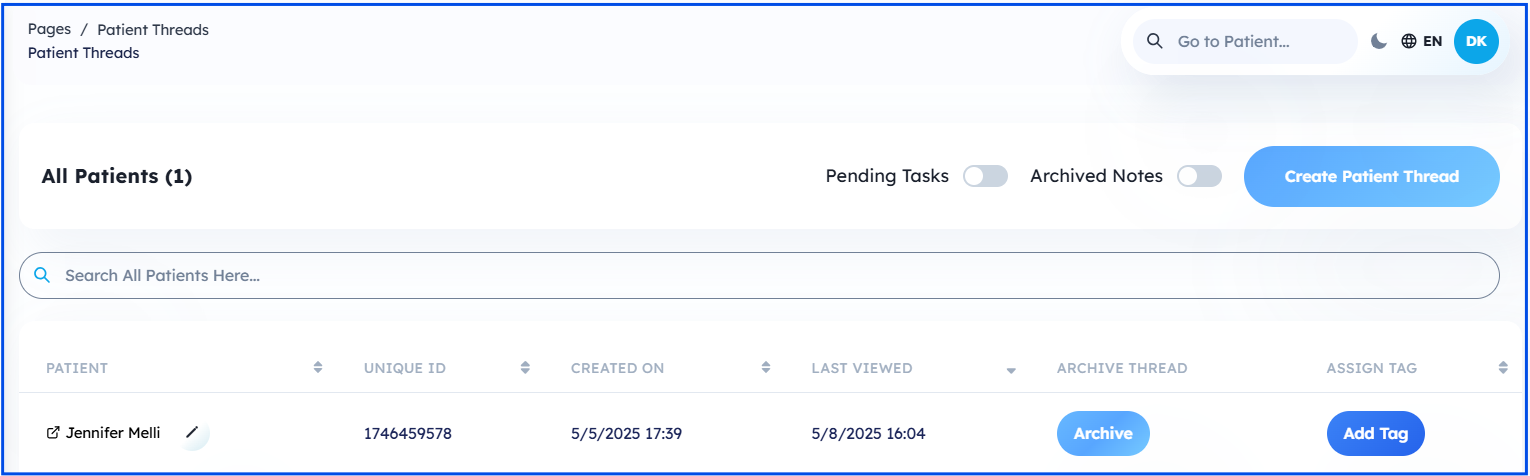This screenshot has height=476, width=1530.
Task: Select the Patient Threads breadcrumb
Action: pos(153,29)
